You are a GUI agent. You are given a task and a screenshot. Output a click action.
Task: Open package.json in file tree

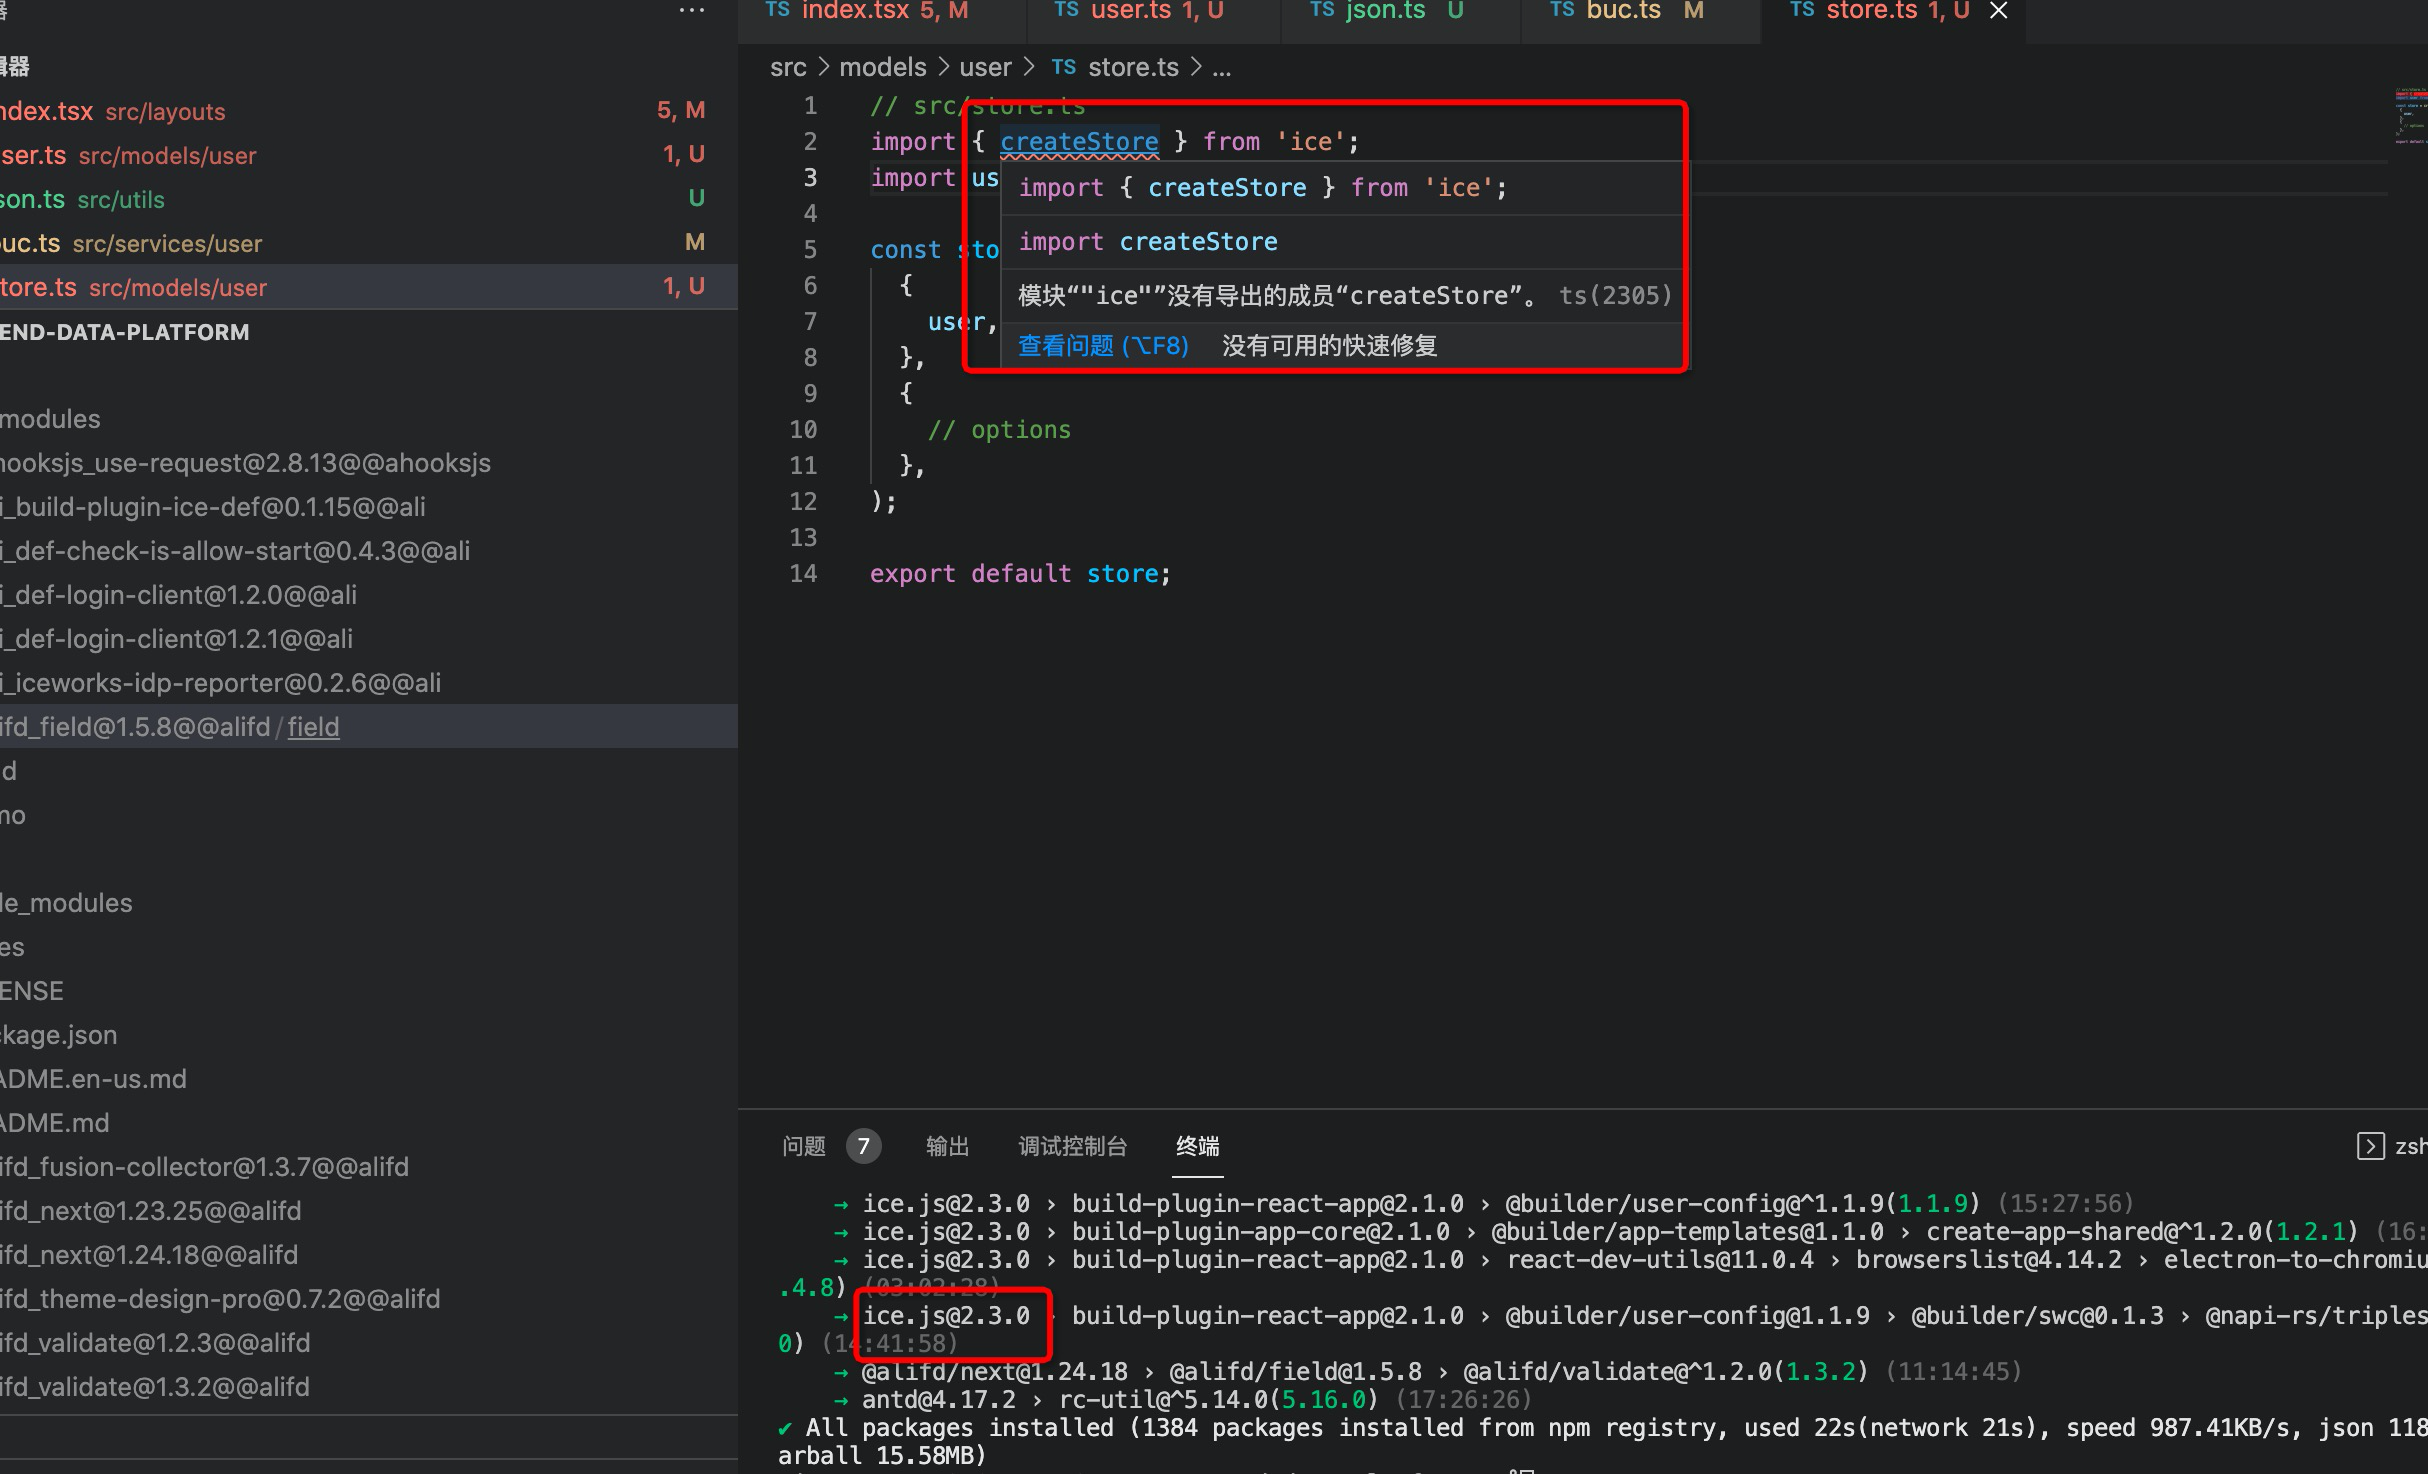point(369,1035)
